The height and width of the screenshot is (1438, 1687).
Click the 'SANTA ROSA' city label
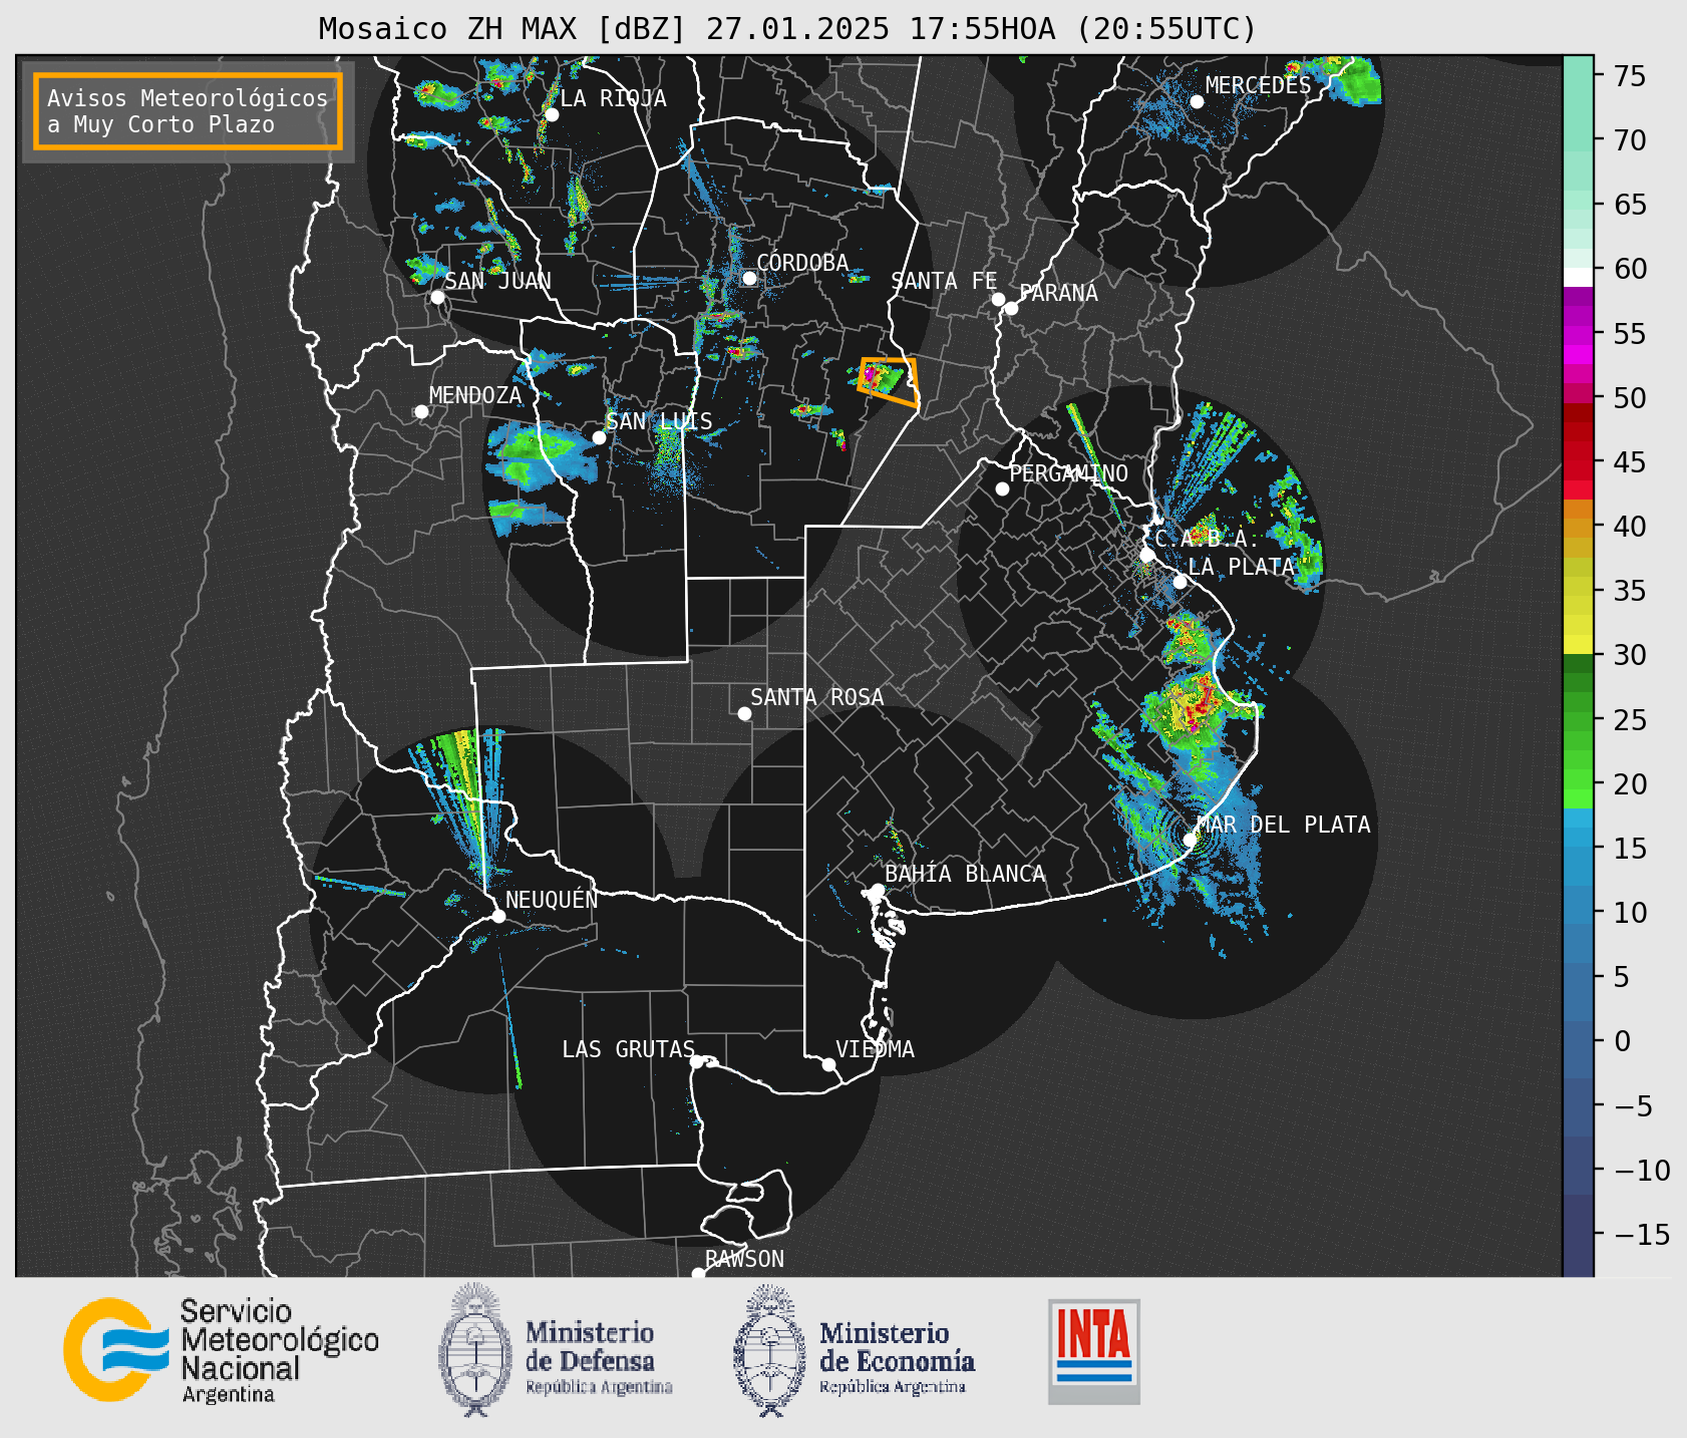817,697
